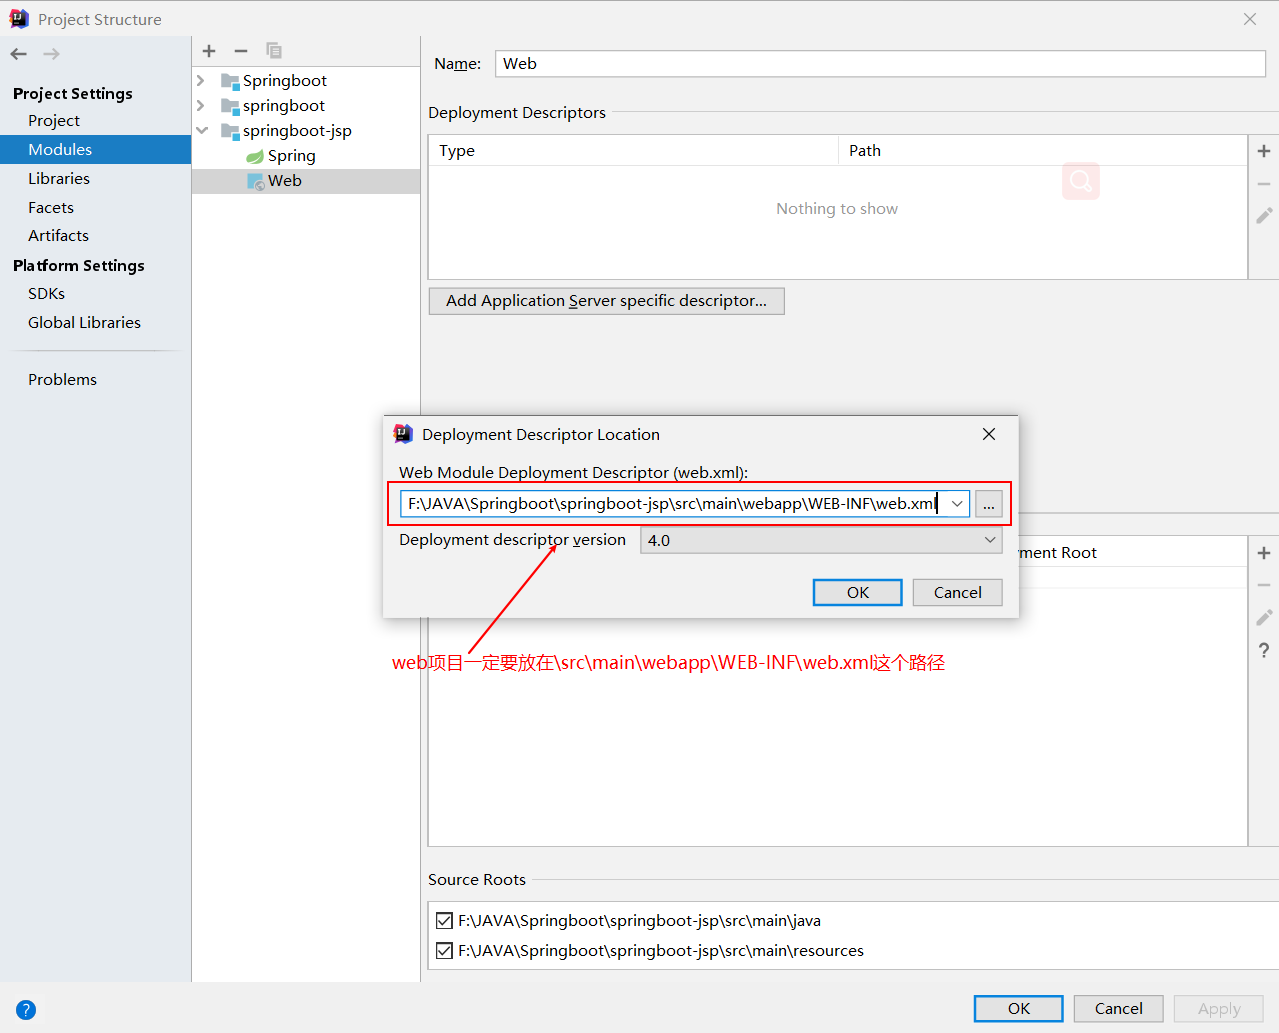Edit web resource directory with the pencil icon
This screenshot has height=1033, width=1279.
click(x=1264, y=618)
